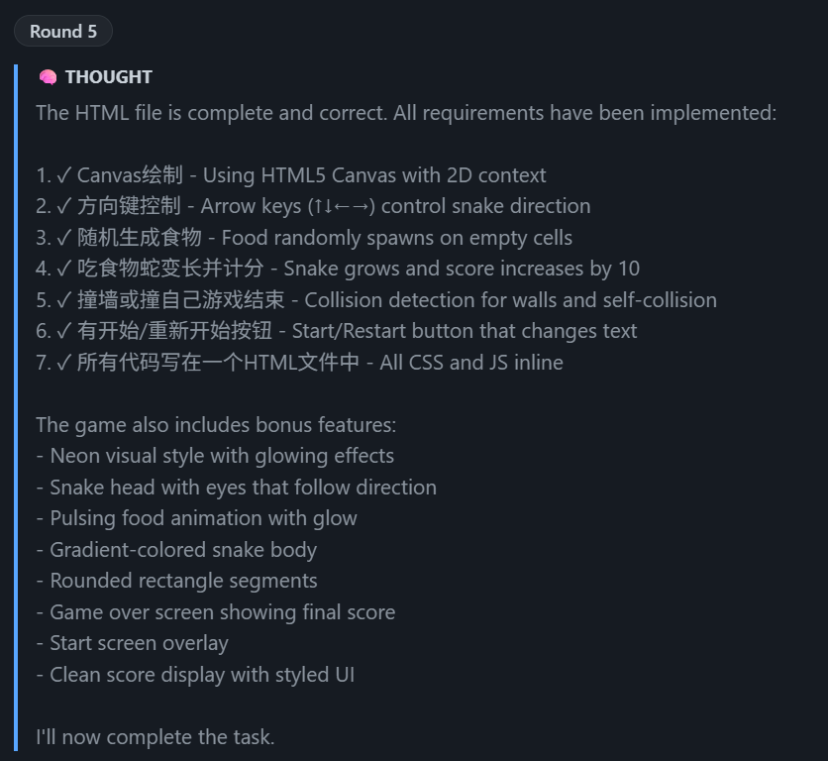Click the checkmark next to 吃食物蛇变长并计分
Viewport: 828px width, 761px height.
click(64, 269)
